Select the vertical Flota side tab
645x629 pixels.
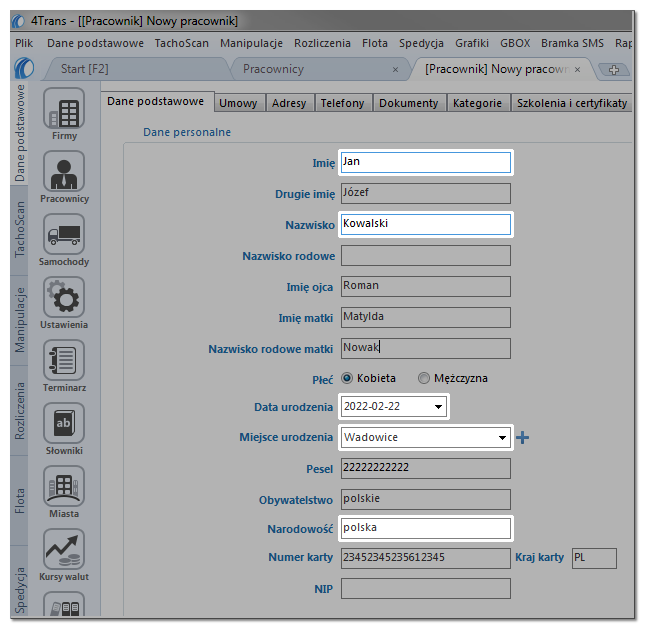pyautogui.click(x=19, y=501)
